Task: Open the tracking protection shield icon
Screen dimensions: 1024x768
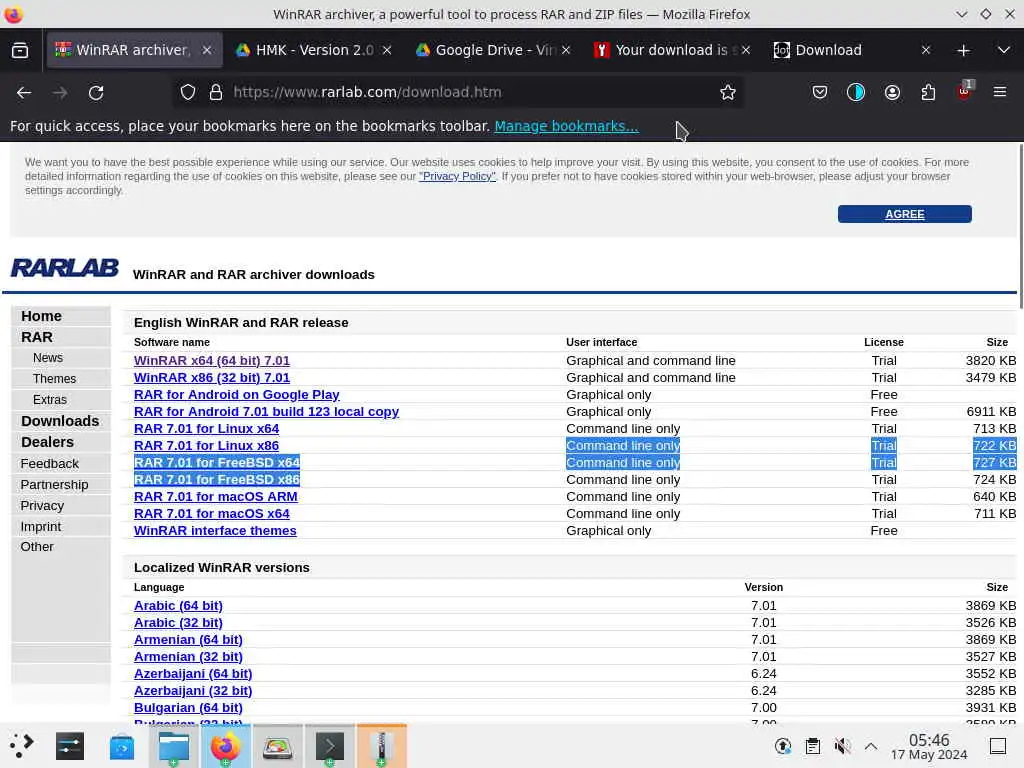Action: tap(188, 92)
